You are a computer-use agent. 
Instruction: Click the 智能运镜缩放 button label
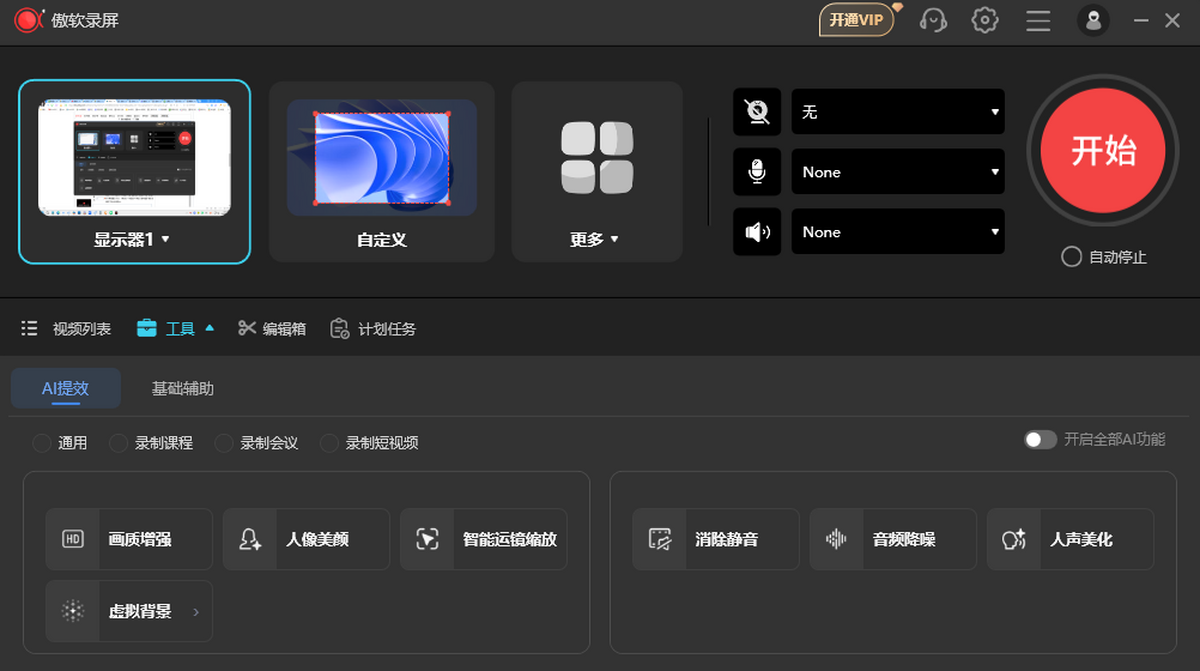(510, 540)
